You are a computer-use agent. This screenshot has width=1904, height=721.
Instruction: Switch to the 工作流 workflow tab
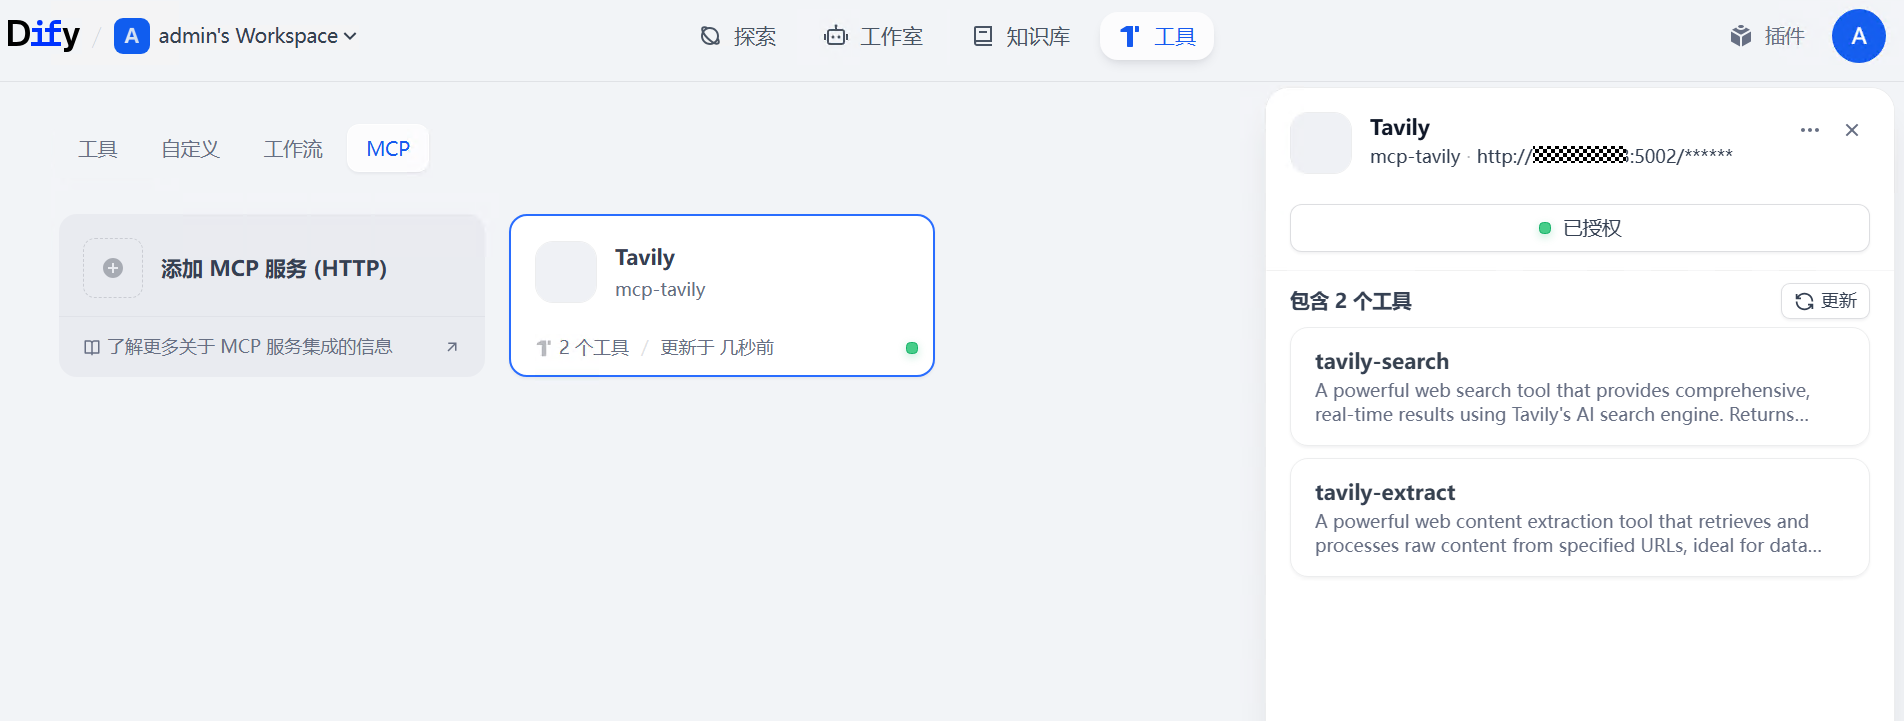point(293,149)
